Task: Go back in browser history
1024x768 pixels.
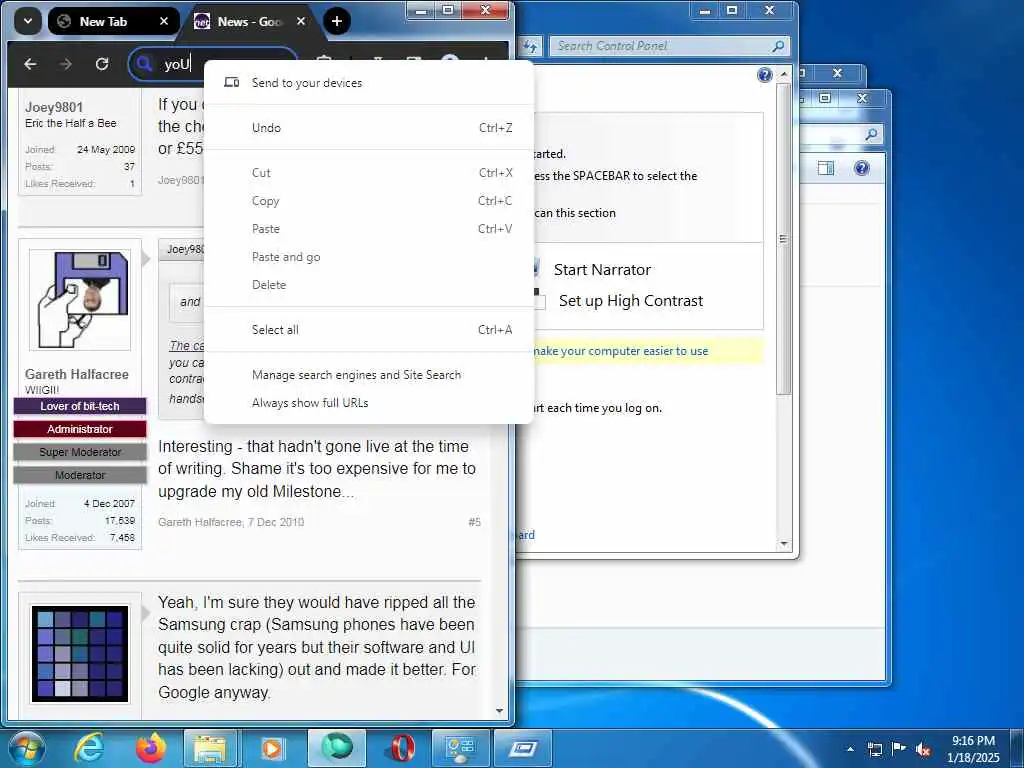Action: pyautogui.click(x=30, y=64)
